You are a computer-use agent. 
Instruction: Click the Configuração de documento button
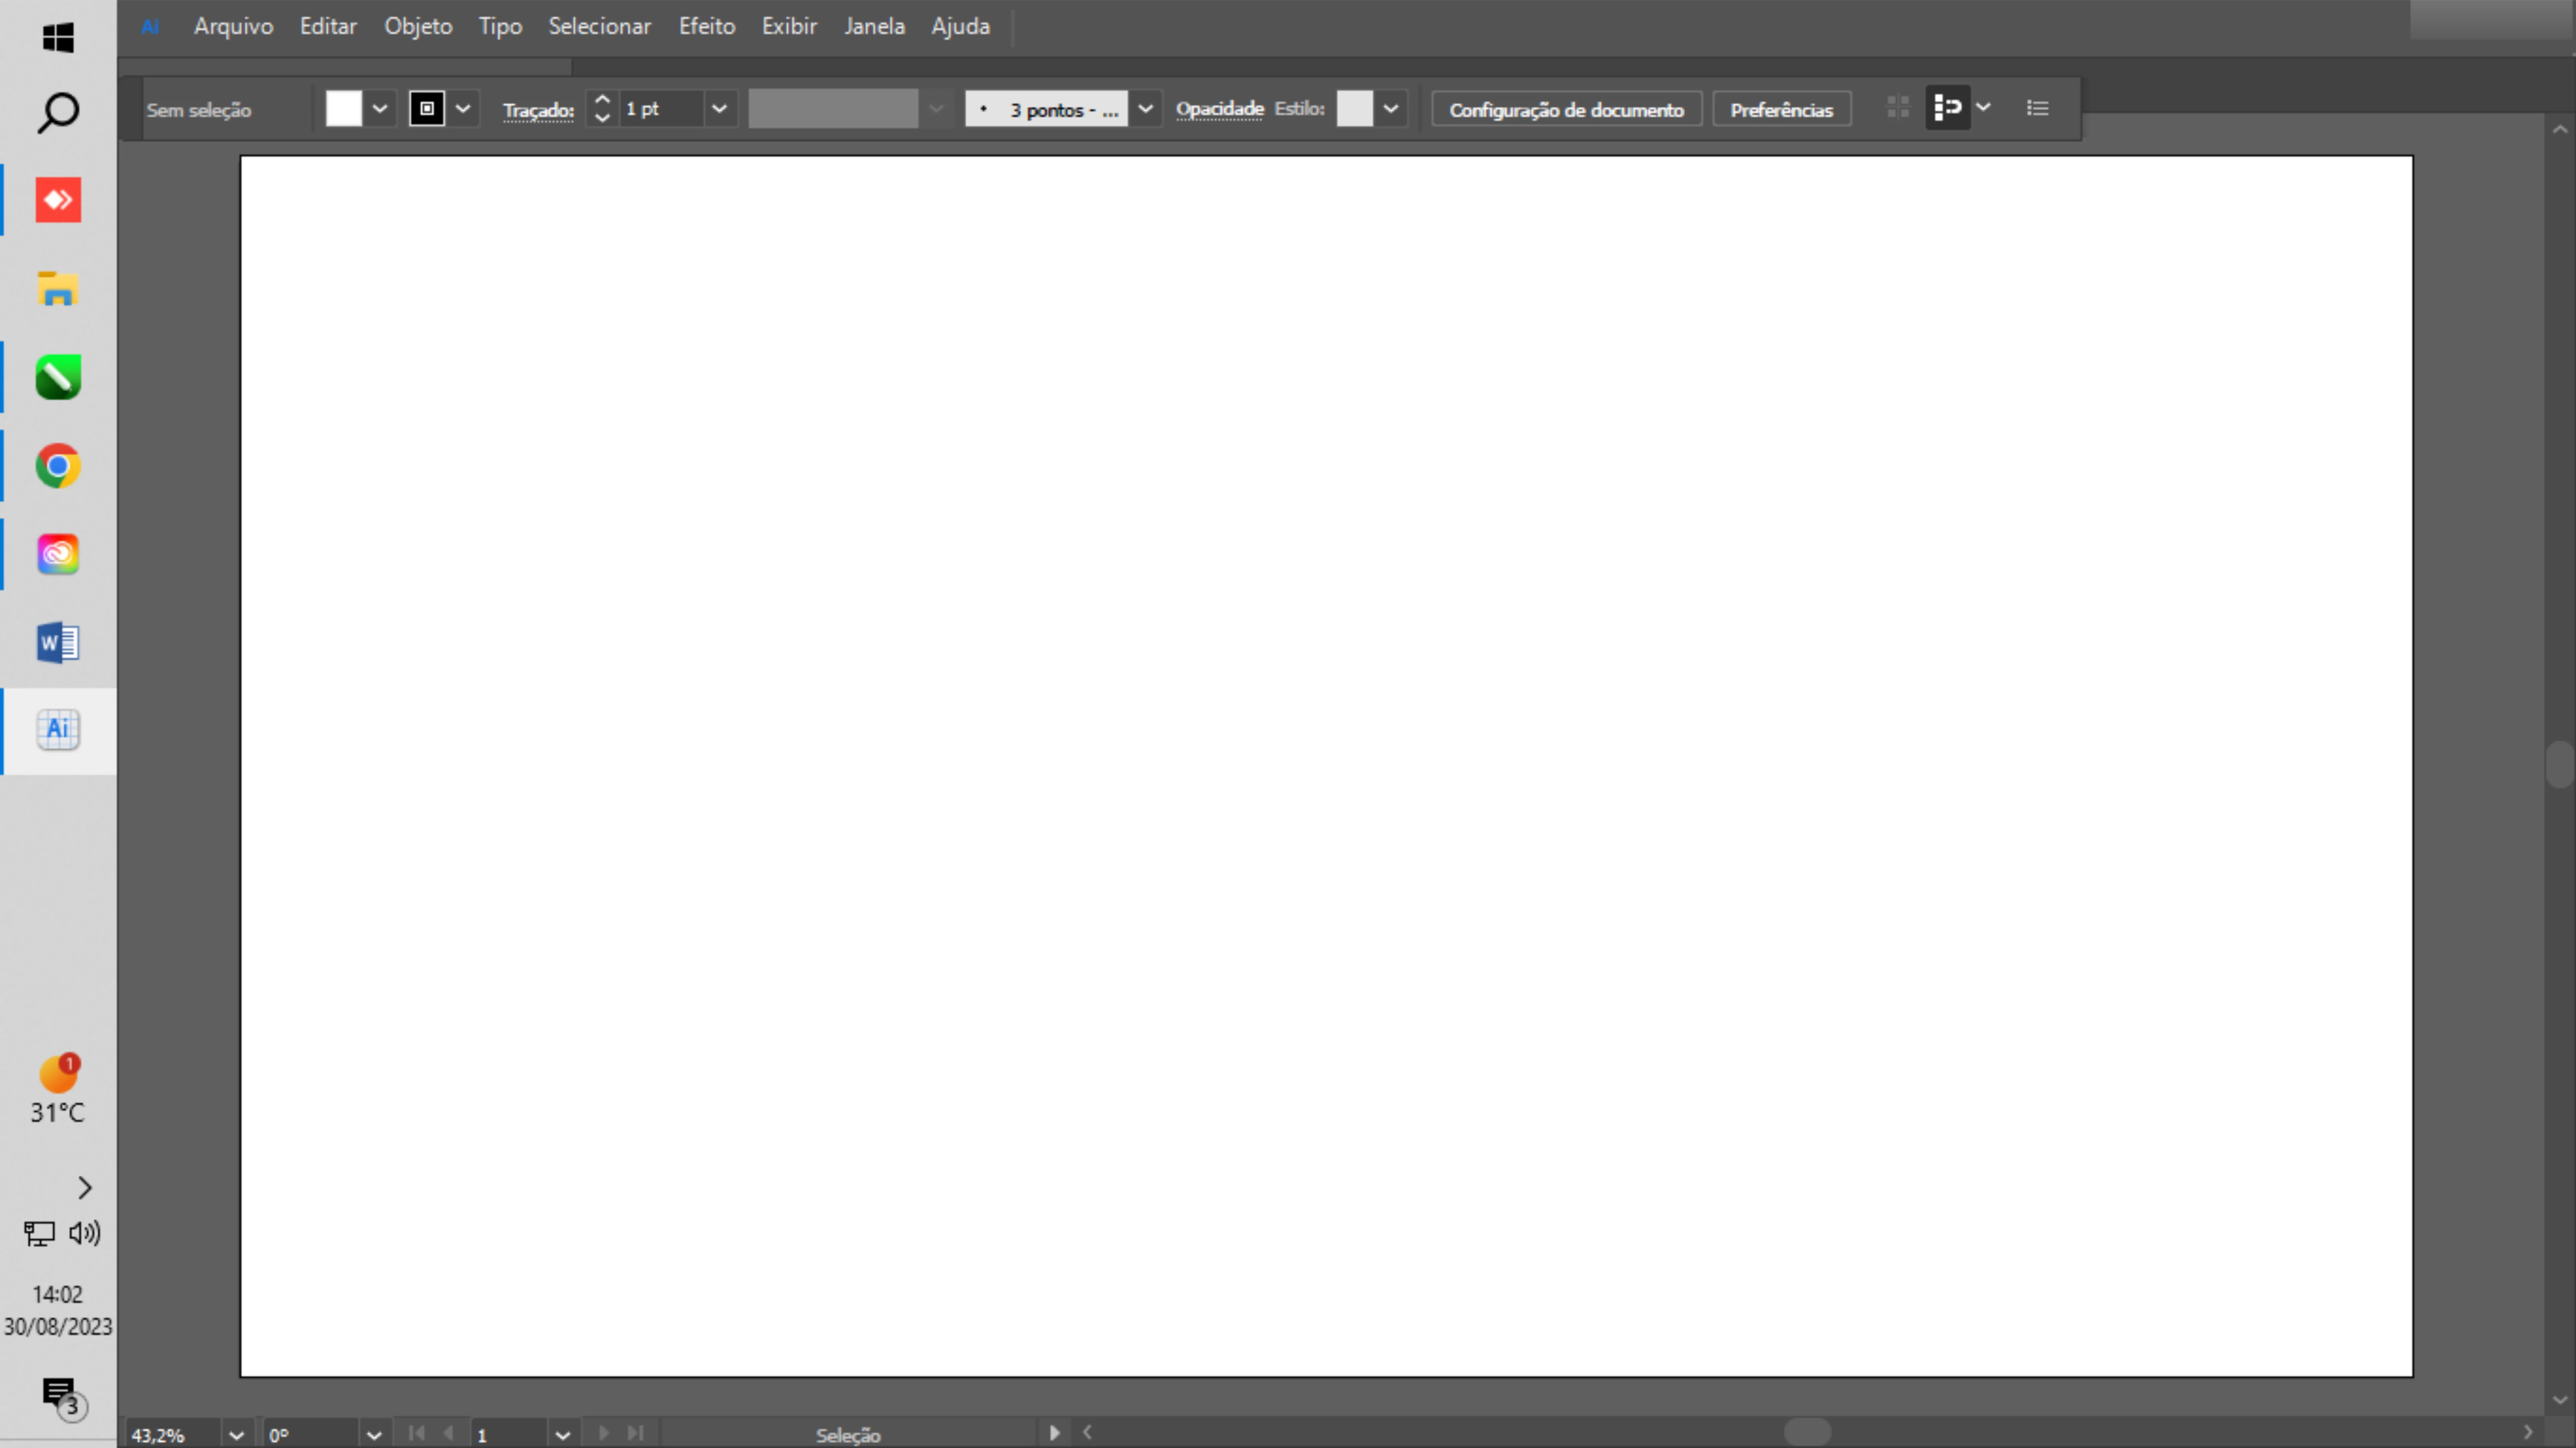1566,110
